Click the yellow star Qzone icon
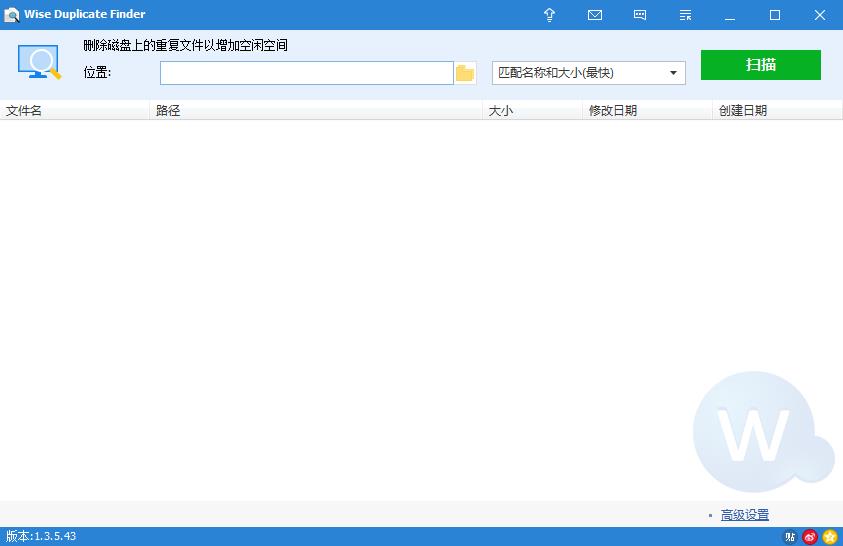 click(829, 537)
